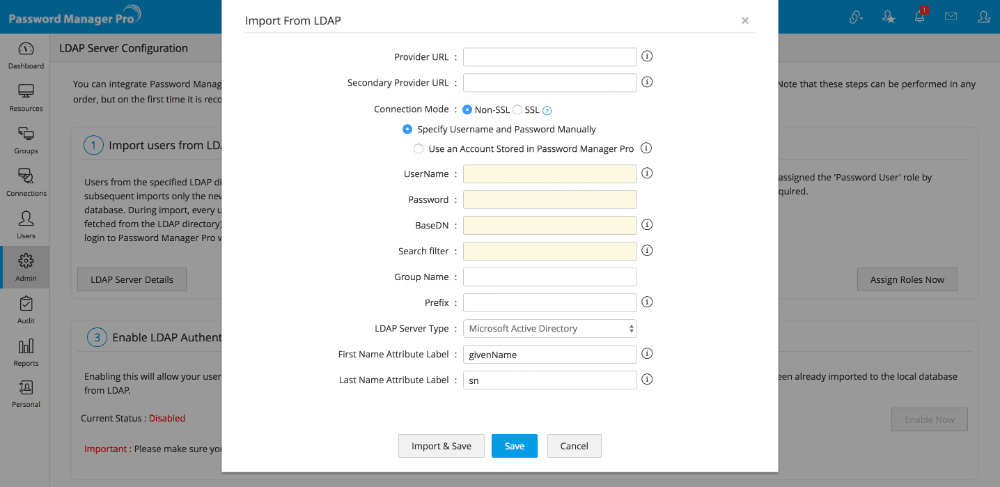1000x487 pixels.
Task: Open the Audit section icon
Action: tap(26, 309)
